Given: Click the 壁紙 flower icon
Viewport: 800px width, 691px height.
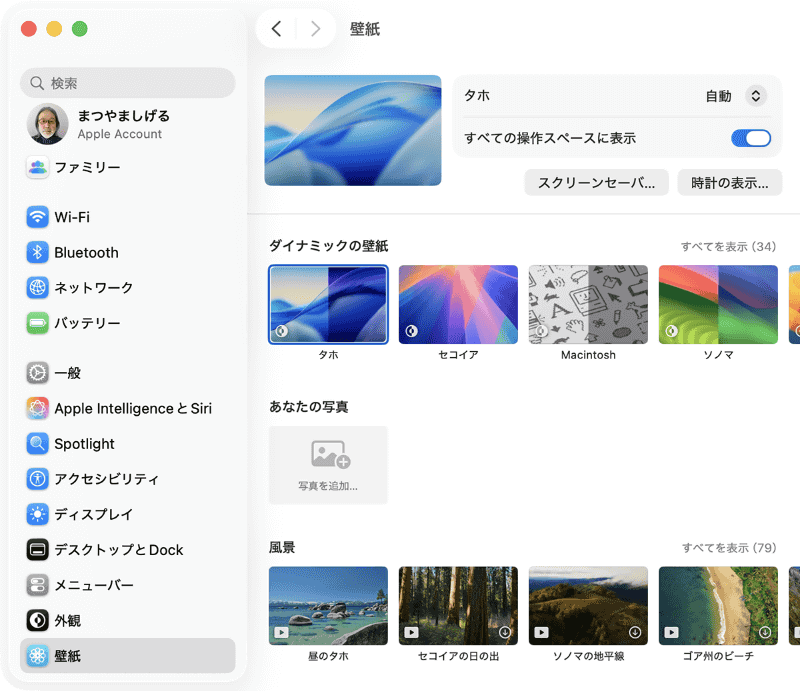Looking at the screenshot, I should (x=37, y=655).
